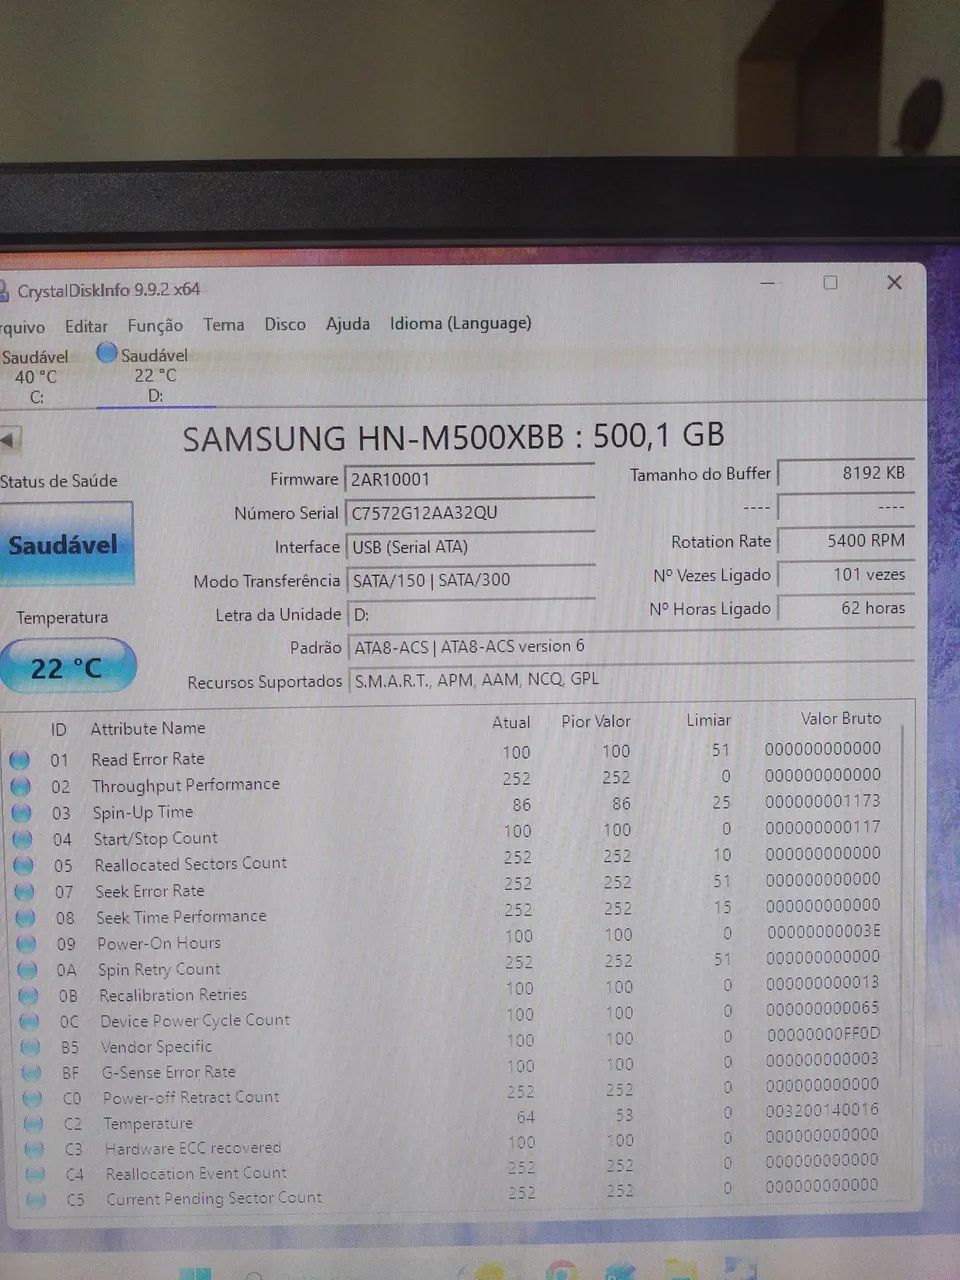Click the status dot of Spin-Up Time
The width and height of the screenshot is (960, 1280).
pyautogui.click(x=21, y=813)
